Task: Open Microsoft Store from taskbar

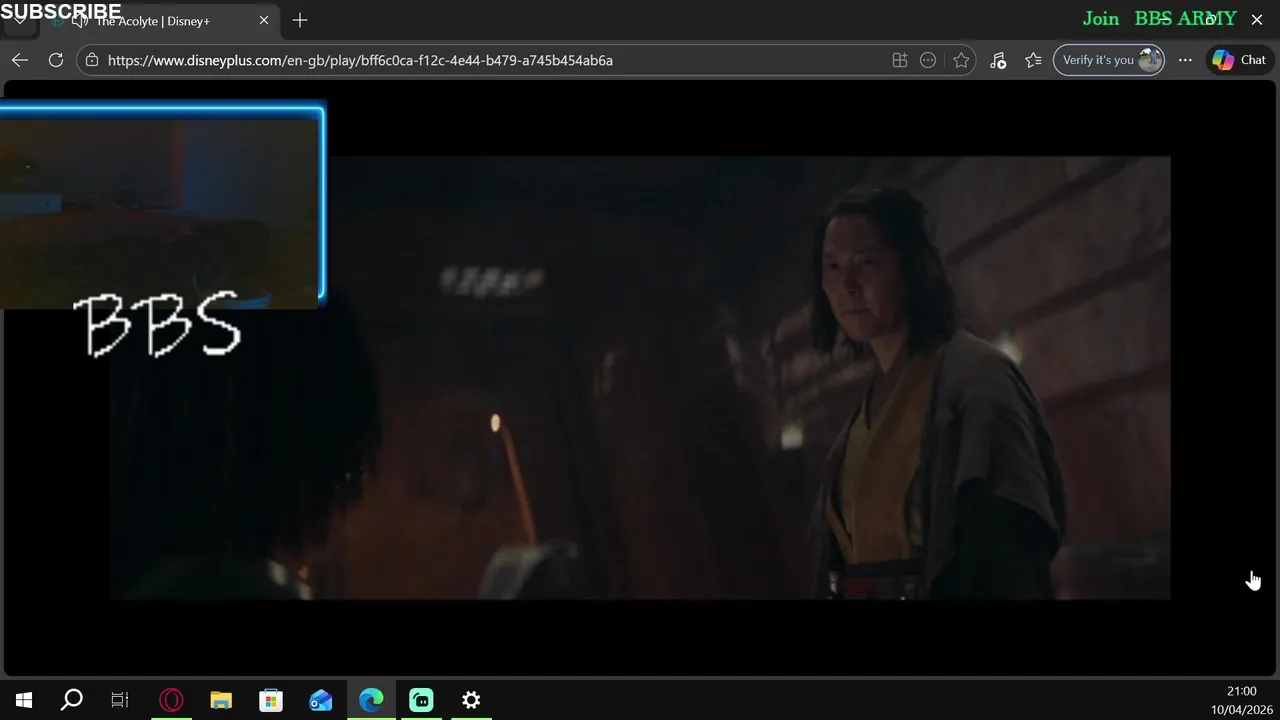Action: 271,700
